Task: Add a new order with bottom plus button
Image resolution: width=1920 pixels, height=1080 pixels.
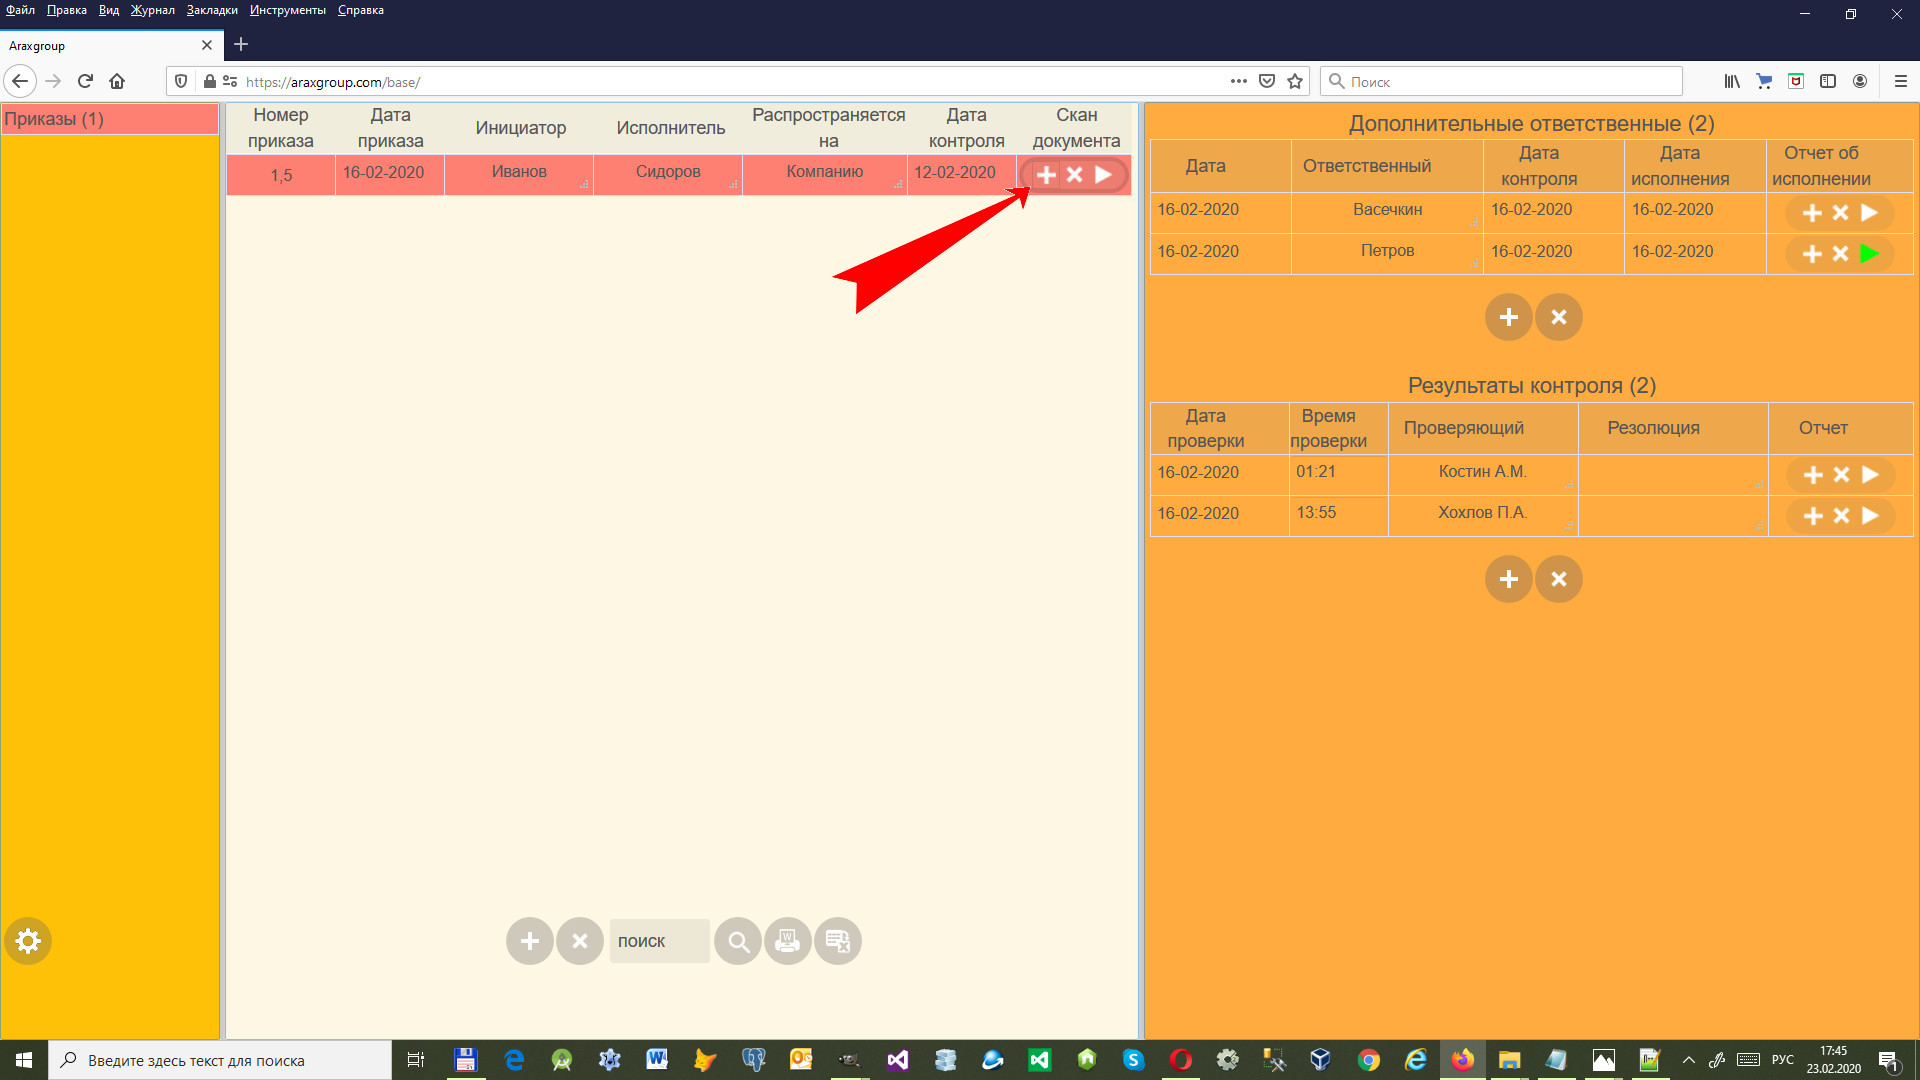Action: pyautogui.click(x=530, y=941)
